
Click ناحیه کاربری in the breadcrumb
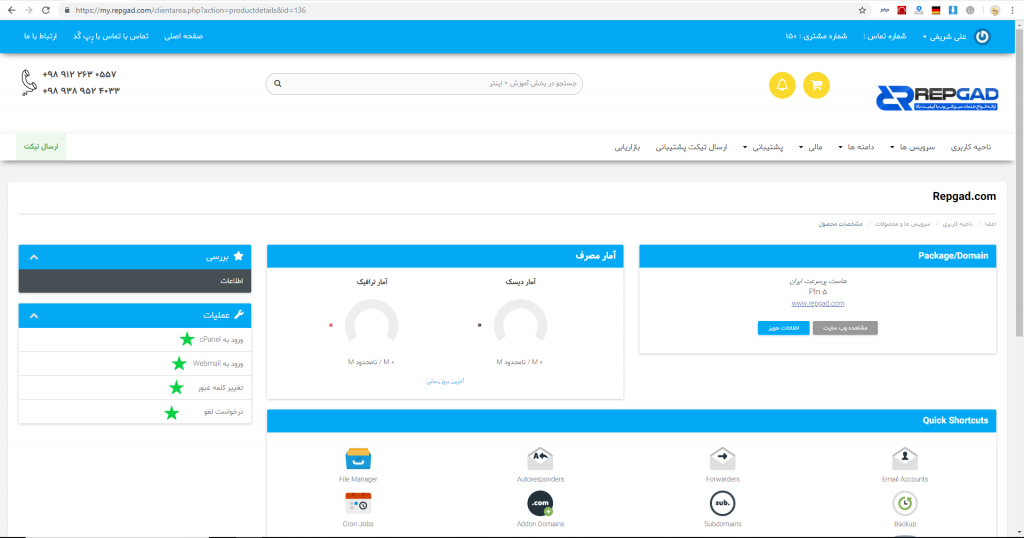[957, 224]
